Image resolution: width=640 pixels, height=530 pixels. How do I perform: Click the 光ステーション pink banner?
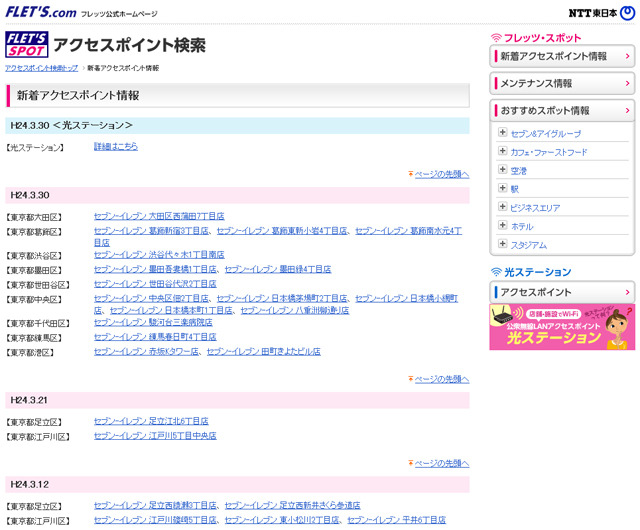(562, 327)
